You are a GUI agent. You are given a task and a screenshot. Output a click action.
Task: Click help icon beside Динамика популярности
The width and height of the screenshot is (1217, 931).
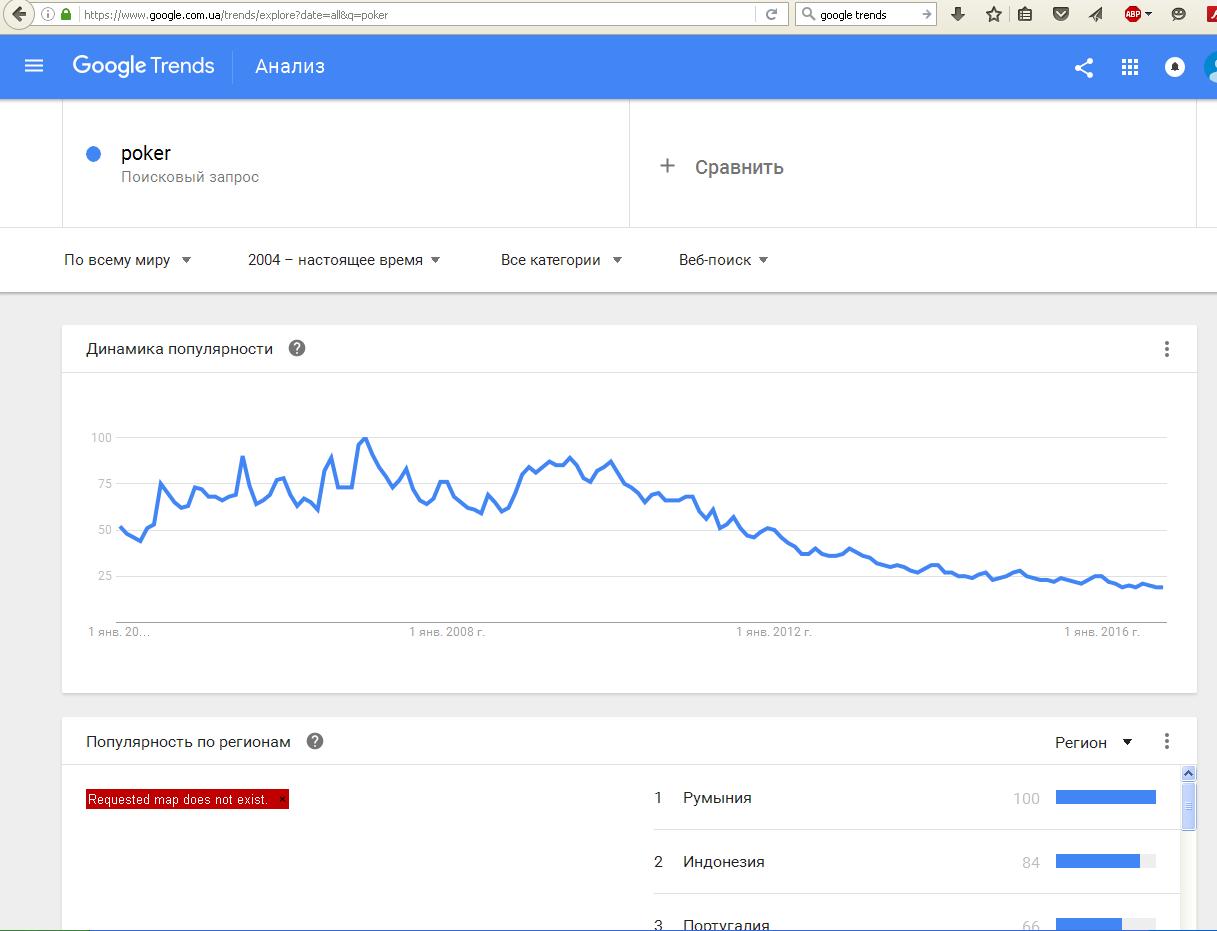pyautogui.click(x=297, y=348)
